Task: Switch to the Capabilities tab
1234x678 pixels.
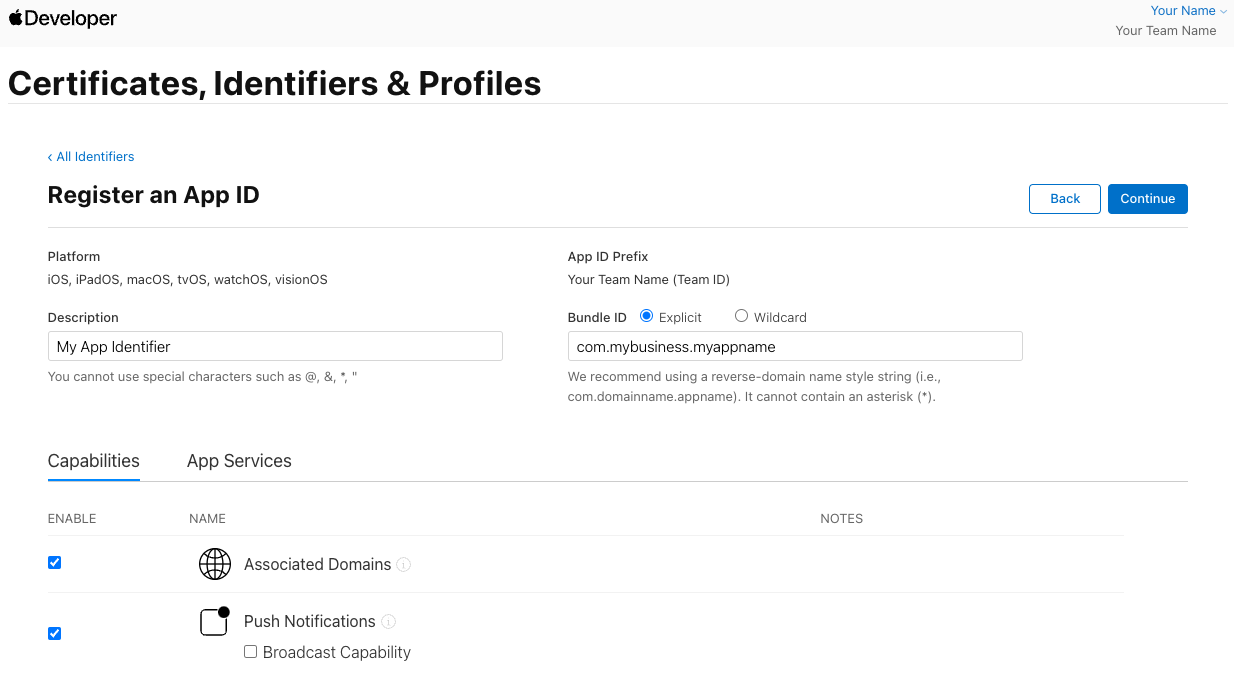Action: [x=94, y=461]
